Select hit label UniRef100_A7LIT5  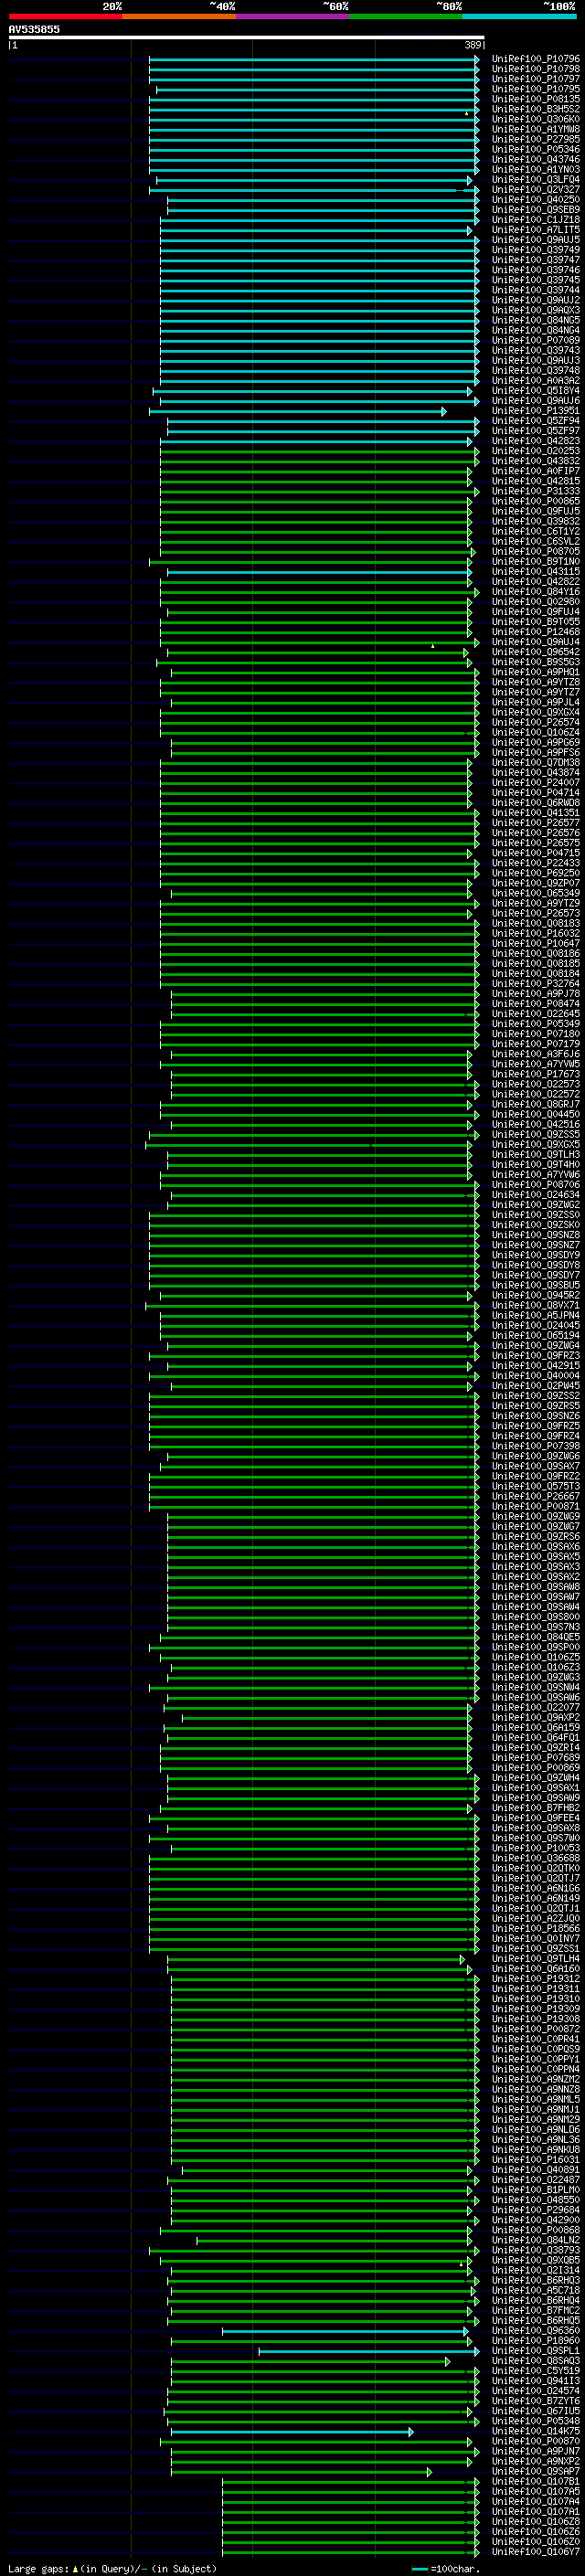pyautogui.click(x=536, y=230)
